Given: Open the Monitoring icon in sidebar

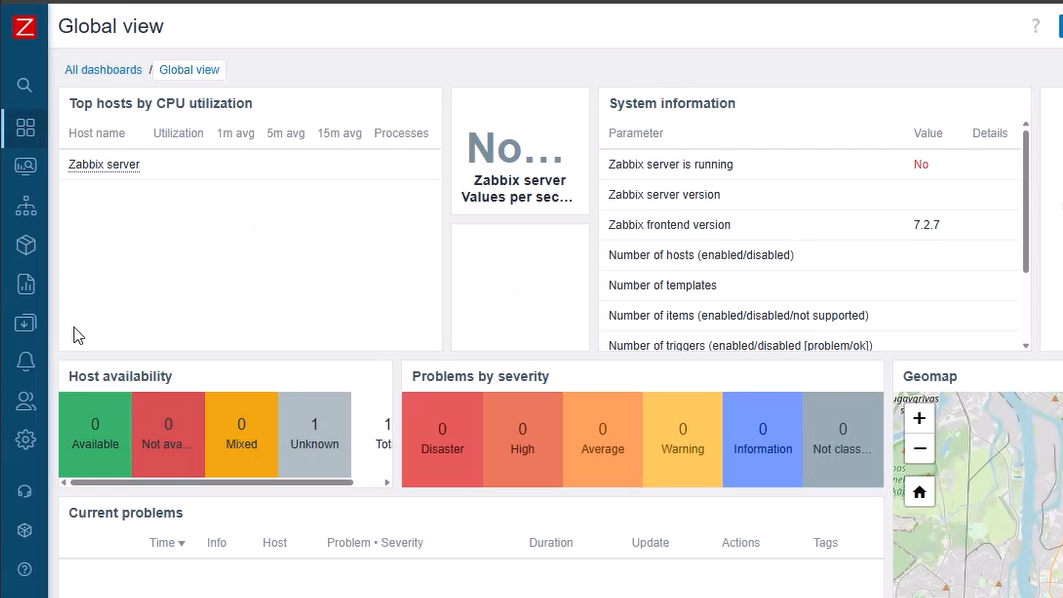Looking at the screenshot, I should 25,167.
